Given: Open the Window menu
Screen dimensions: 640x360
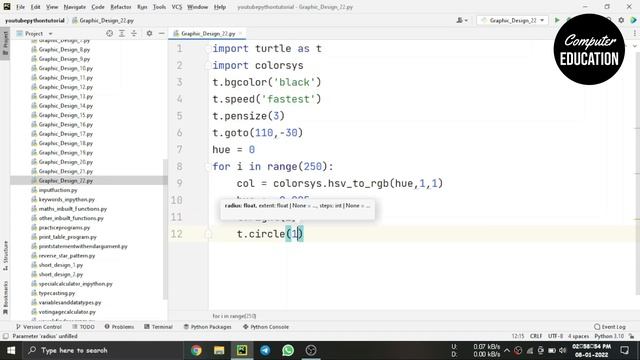Looking at the screenshot, I should pyautogui.click(x=198, y=7).
